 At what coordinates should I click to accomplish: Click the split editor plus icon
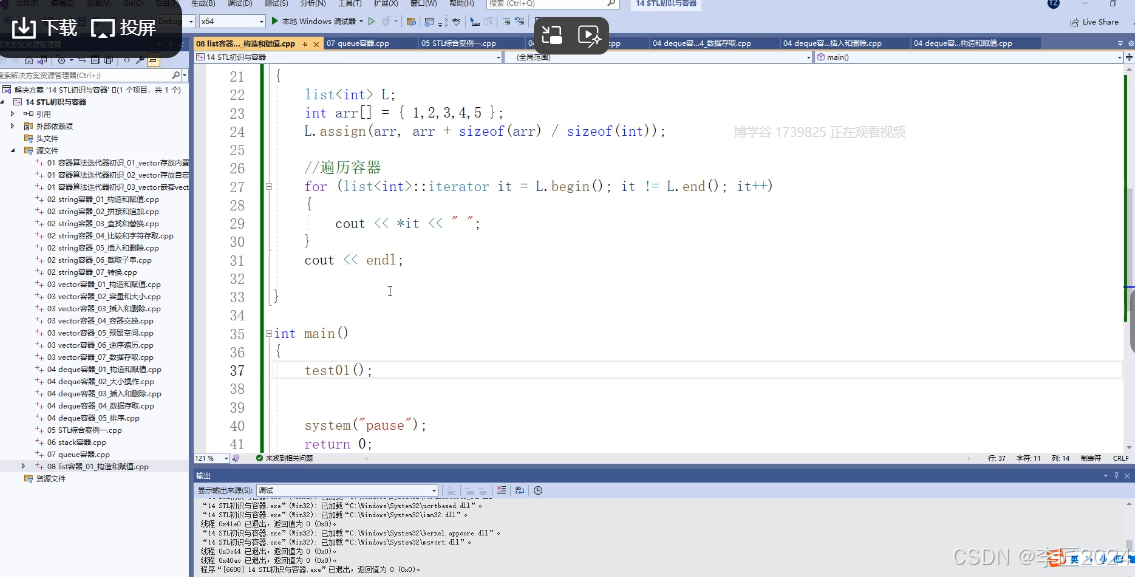(1129, 56)
